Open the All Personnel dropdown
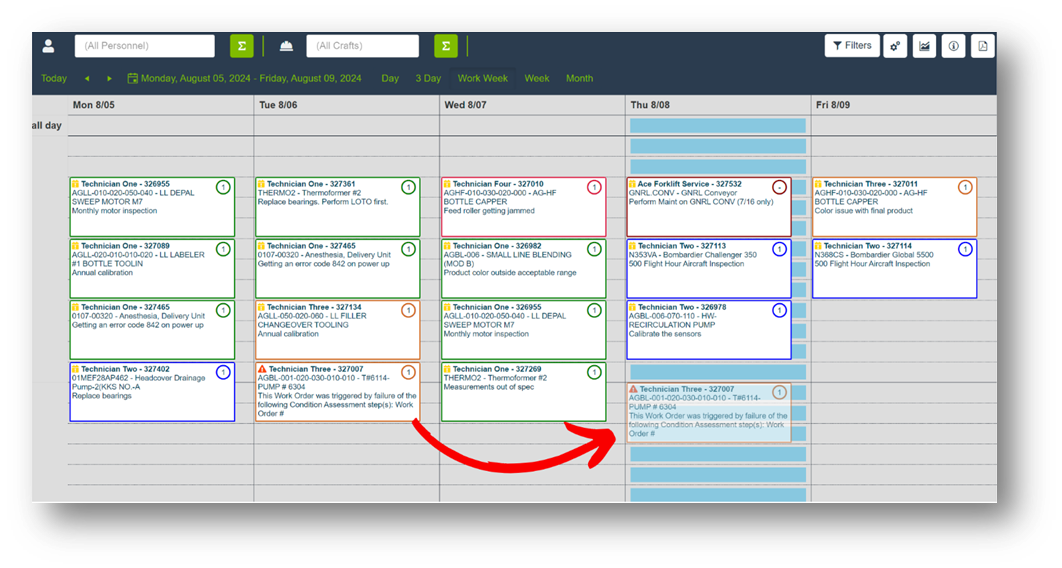Image resolution: width=1062 pixels, height=568 pixels. coord(144,46)
